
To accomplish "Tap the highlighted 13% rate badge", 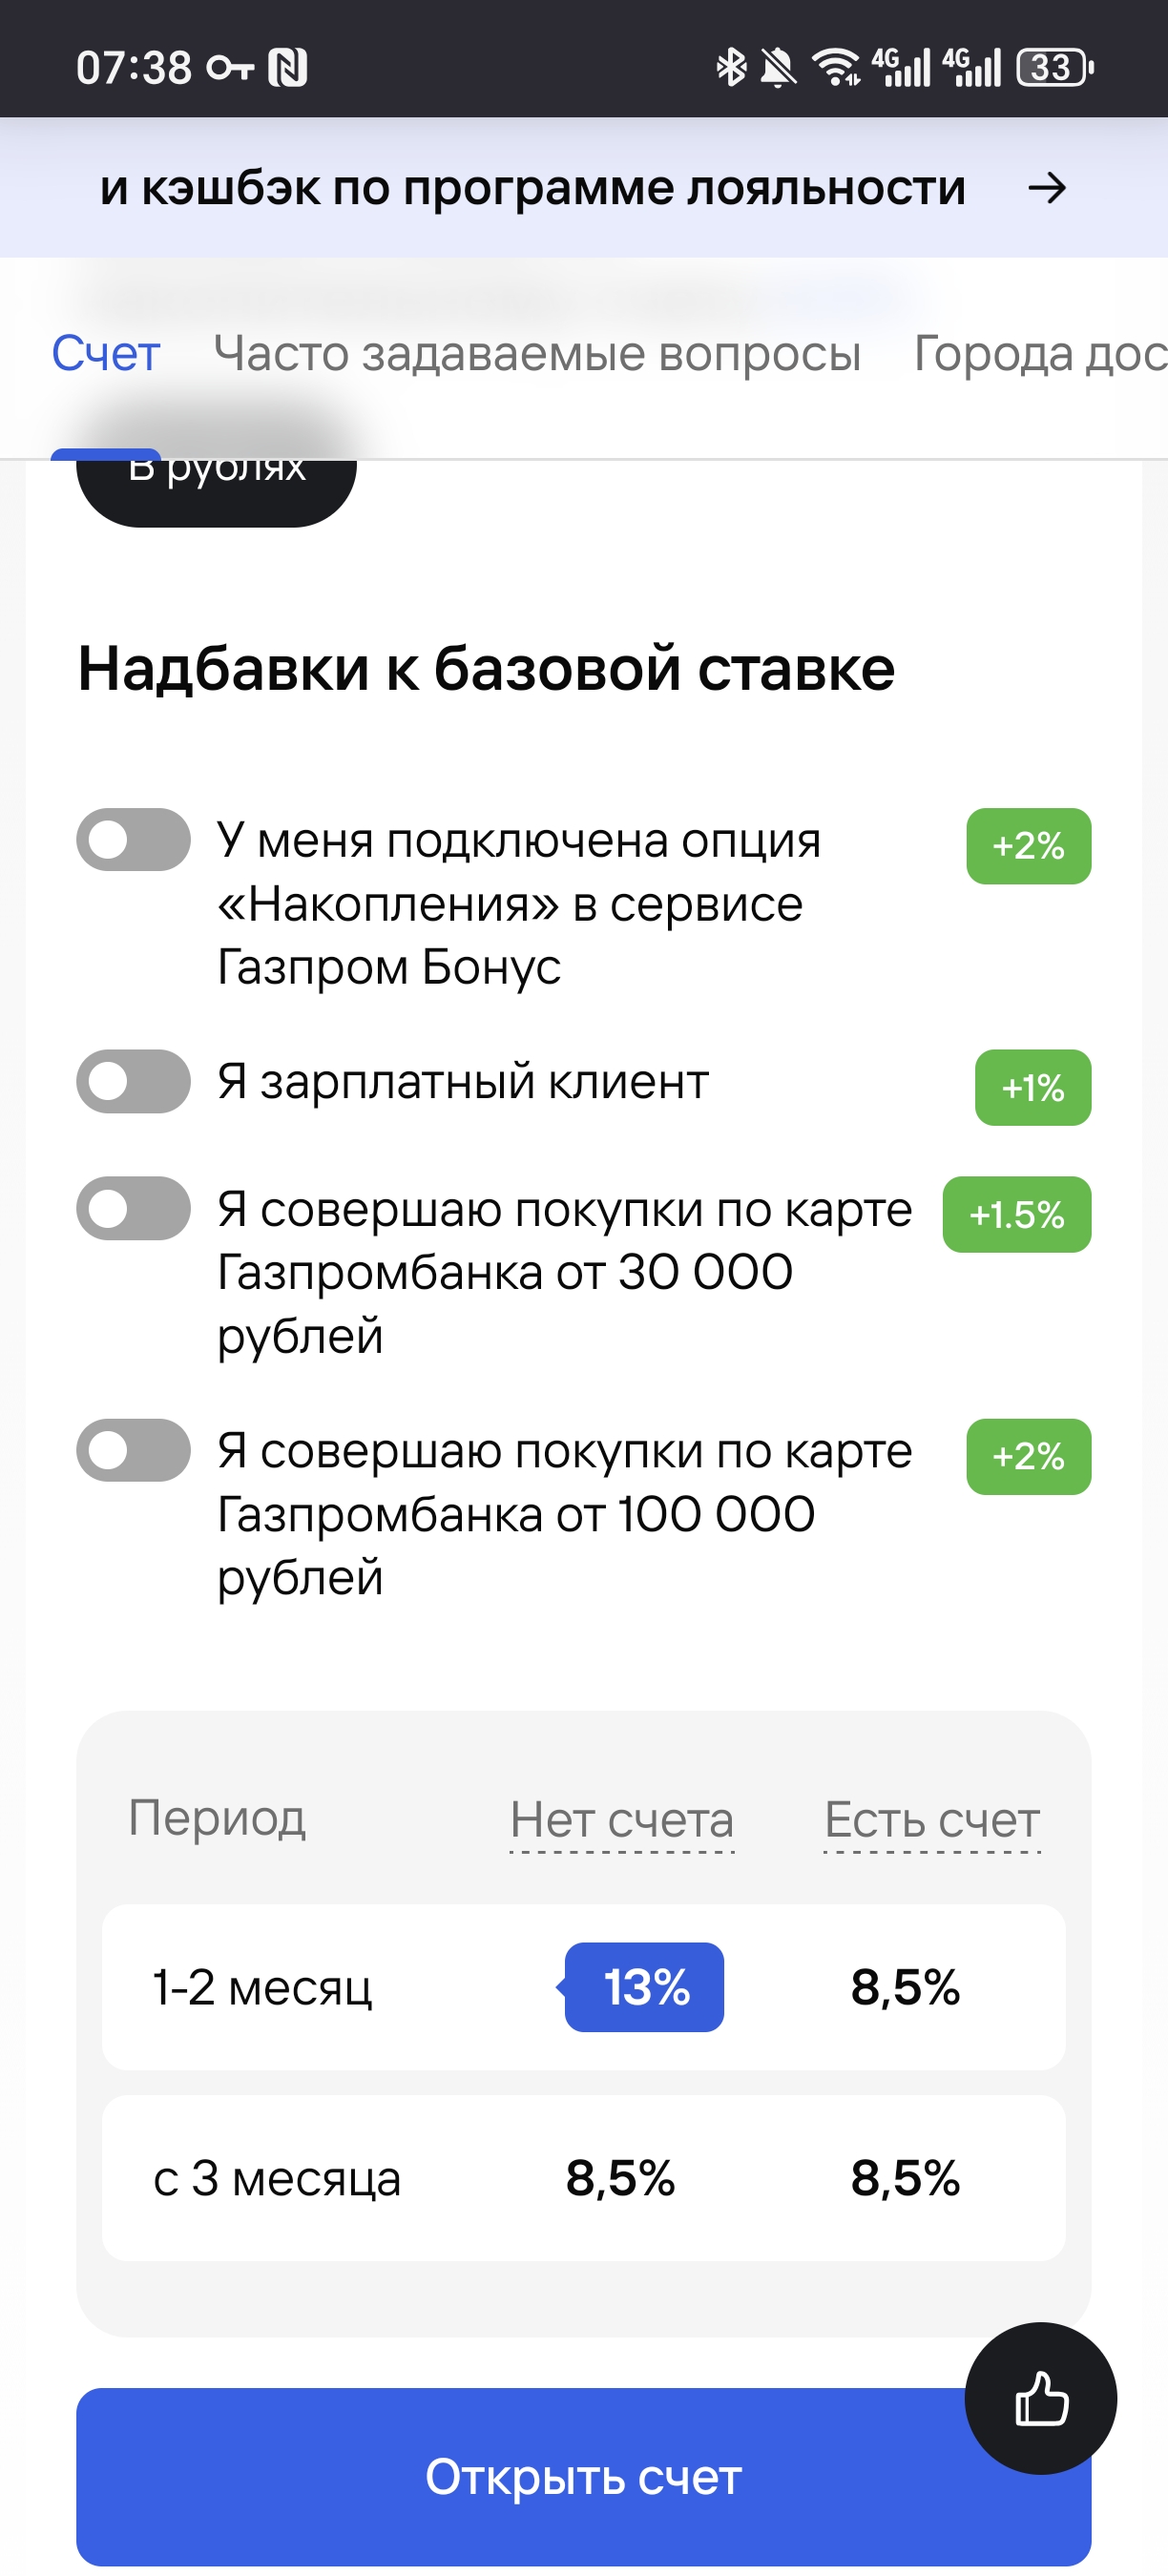I will click(x=645, y=1987).
